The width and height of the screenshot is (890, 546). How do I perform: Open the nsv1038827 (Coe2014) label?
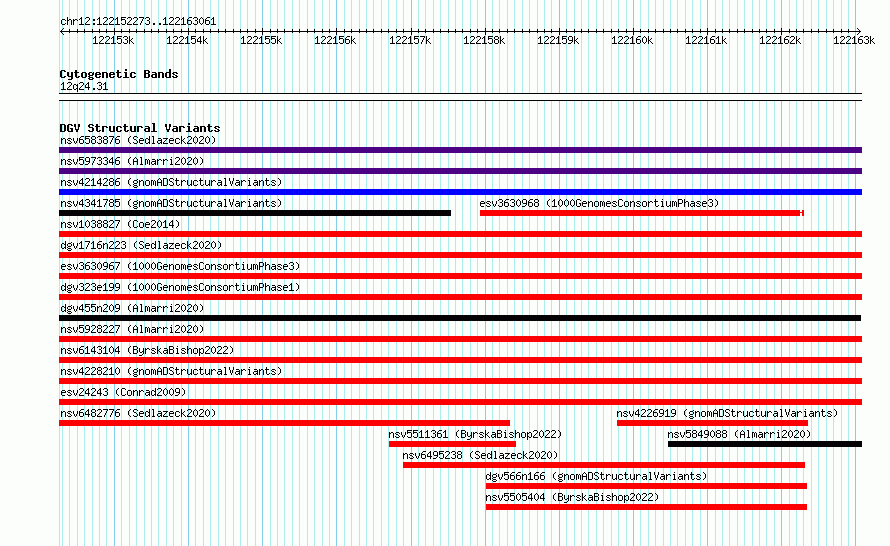(x=120, y=224)
